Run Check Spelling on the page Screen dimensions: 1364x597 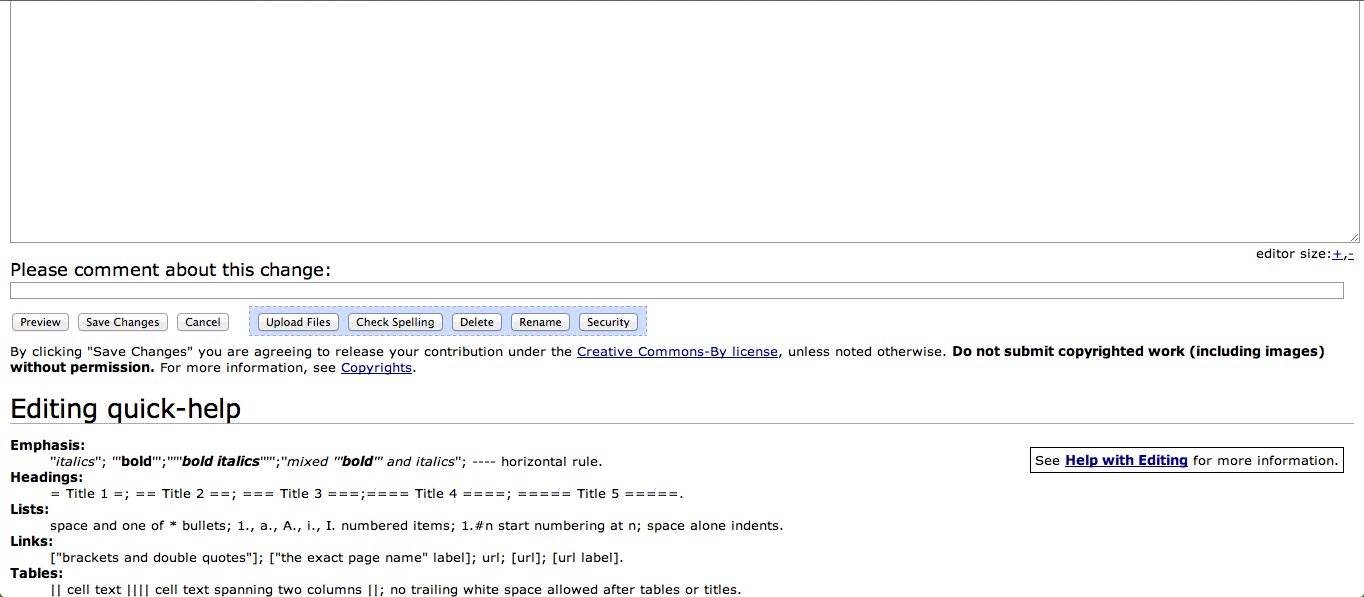395,322
